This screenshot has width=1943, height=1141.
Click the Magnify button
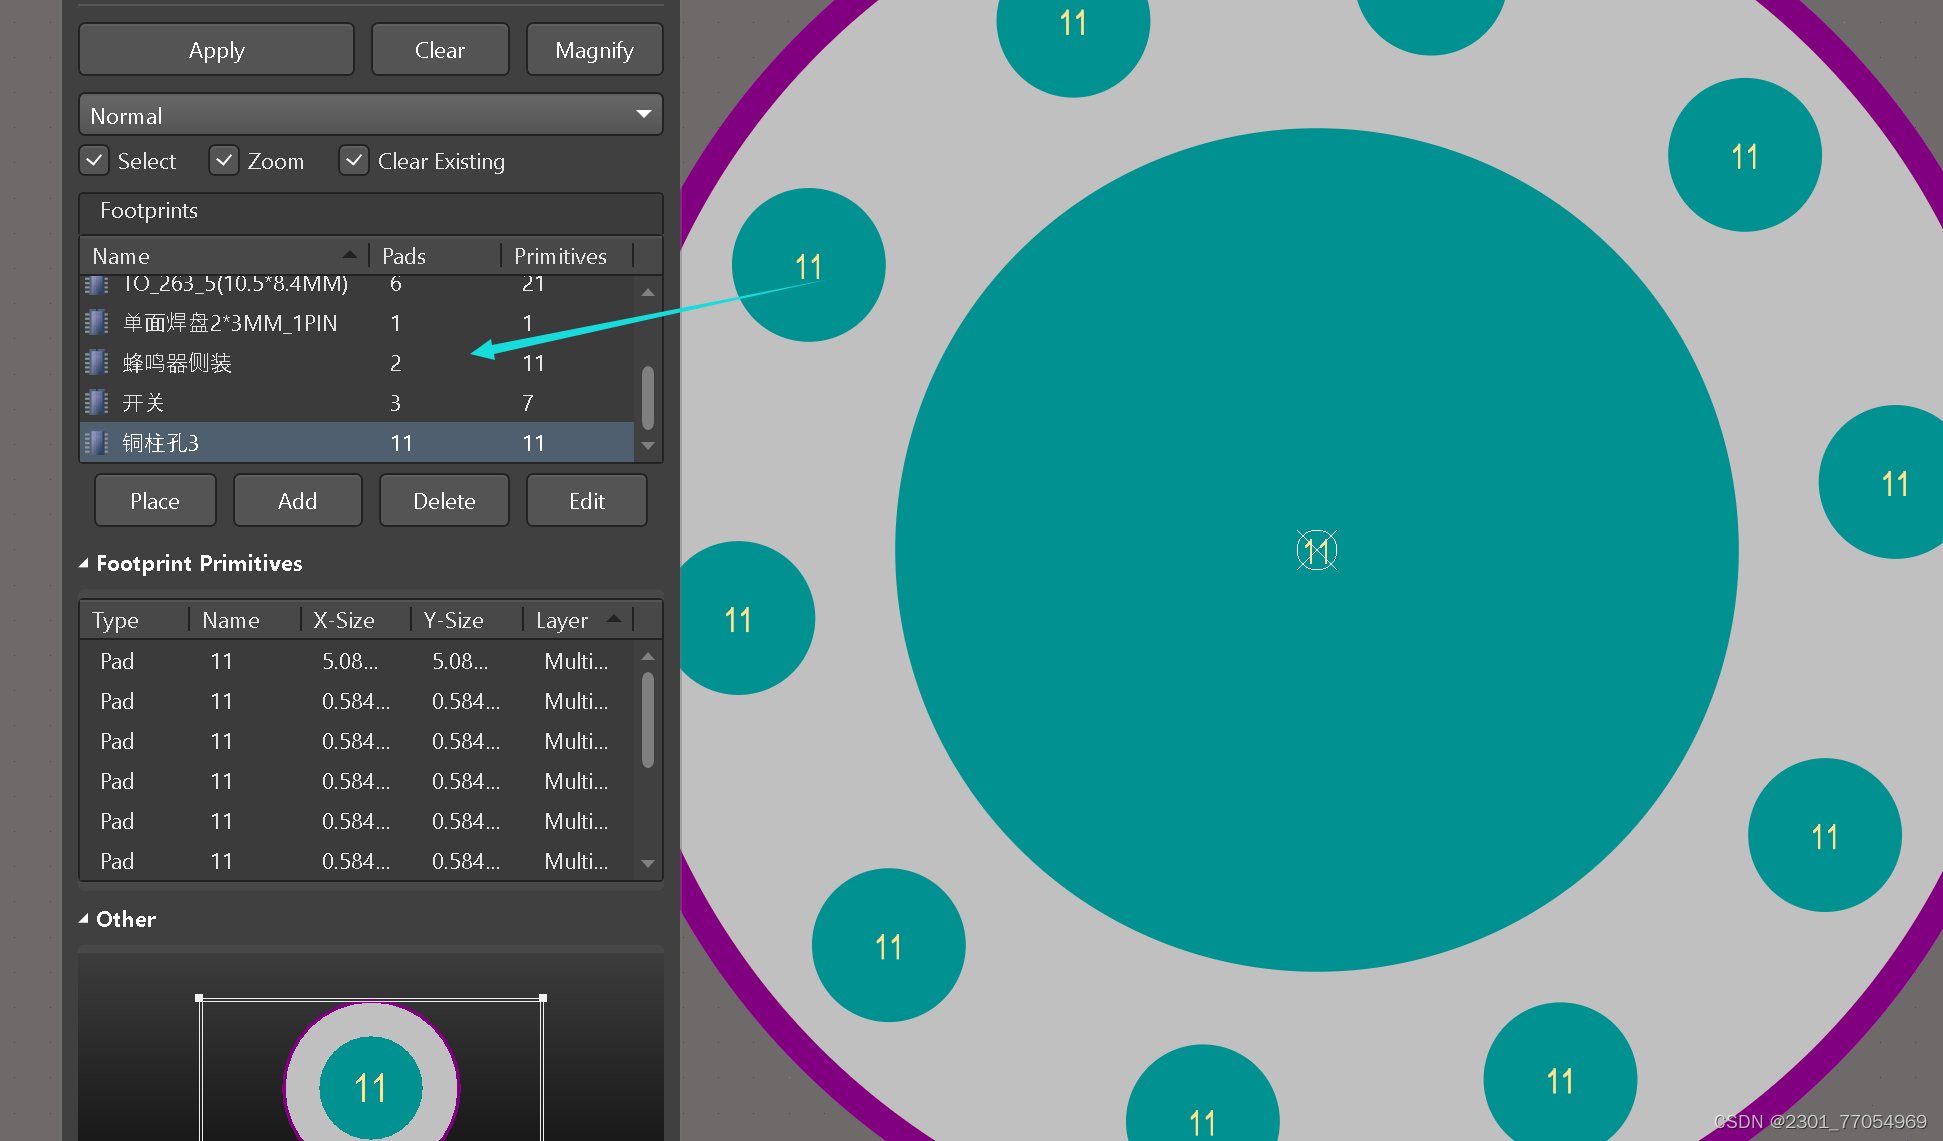coord(594,50)
